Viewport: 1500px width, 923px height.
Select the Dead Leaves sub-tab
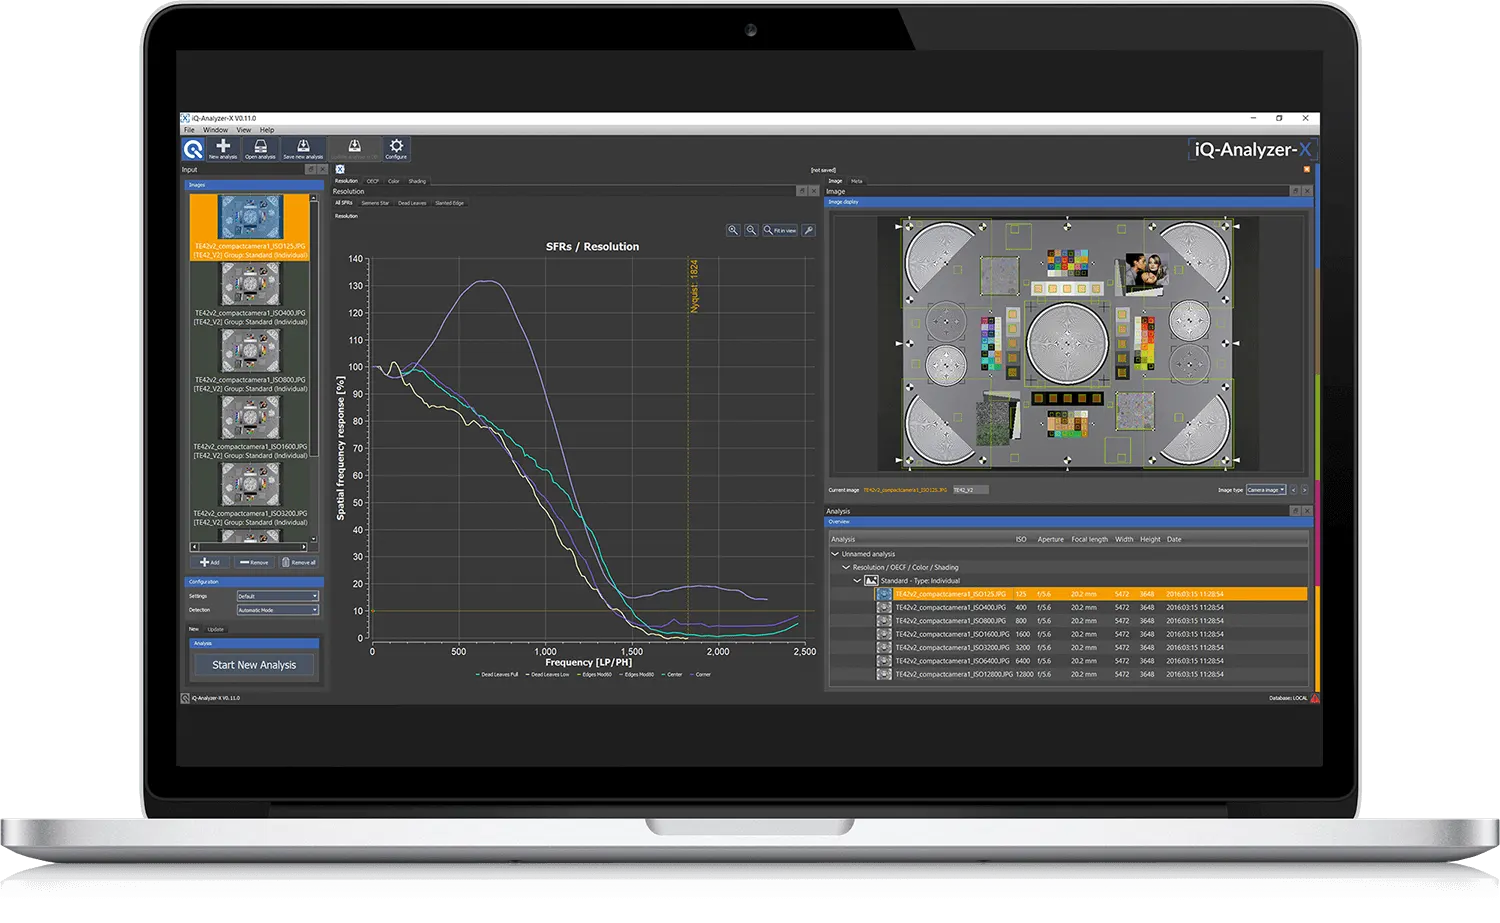coord(412,203)
